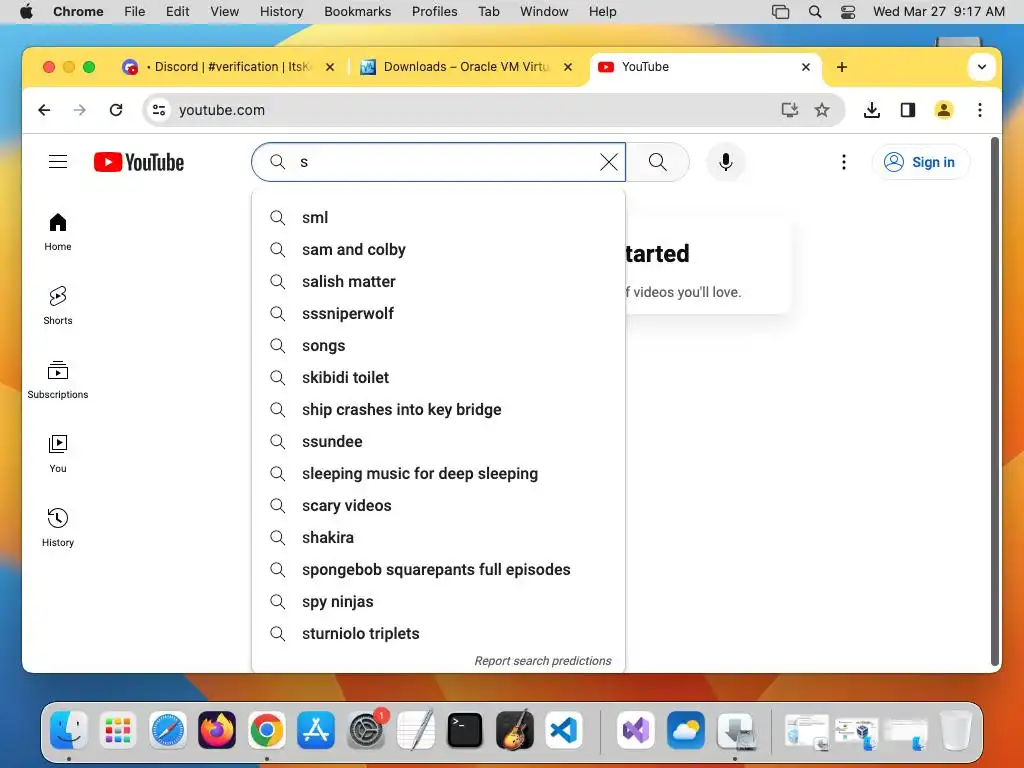Image resolution: width=1024 pixels, height=768 pixels.
Task: Click the page vertical scrollbar
Action: (995, 402)
